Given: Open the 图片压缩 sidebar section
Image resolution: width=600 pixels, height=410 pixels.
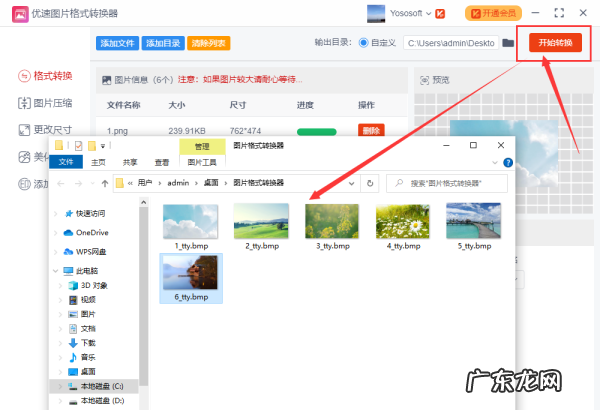Looking at the screenshot, I should 47,103.
